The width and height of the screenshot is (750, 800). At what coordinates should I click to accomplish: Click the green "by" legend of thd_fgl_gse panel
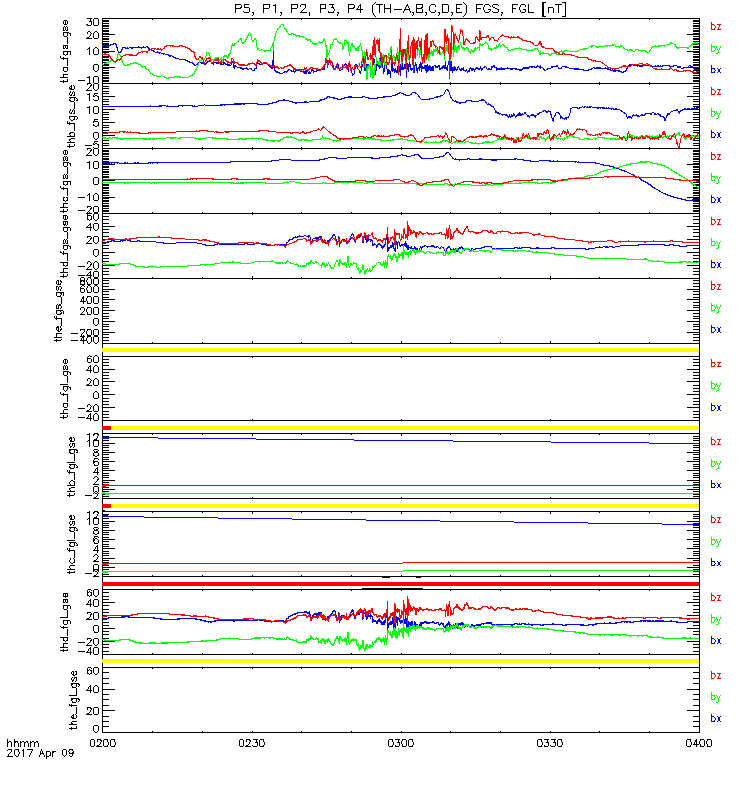click(716, 619)
